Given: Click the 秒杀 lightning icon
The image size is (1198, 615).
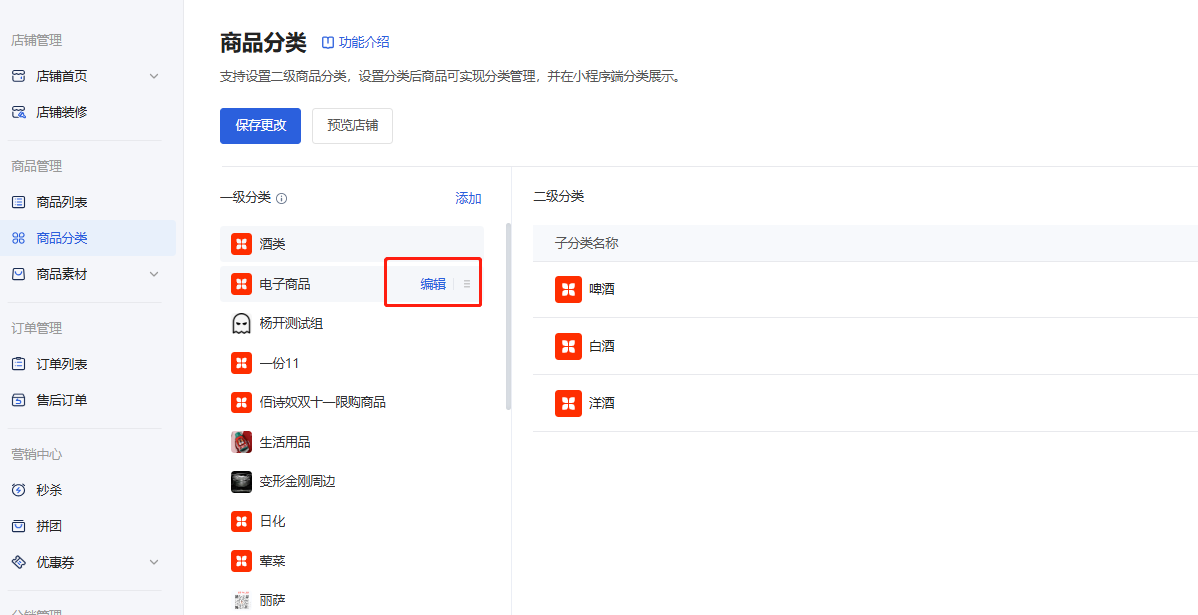Looking at the screenshot, I should (x=19, y=490).
